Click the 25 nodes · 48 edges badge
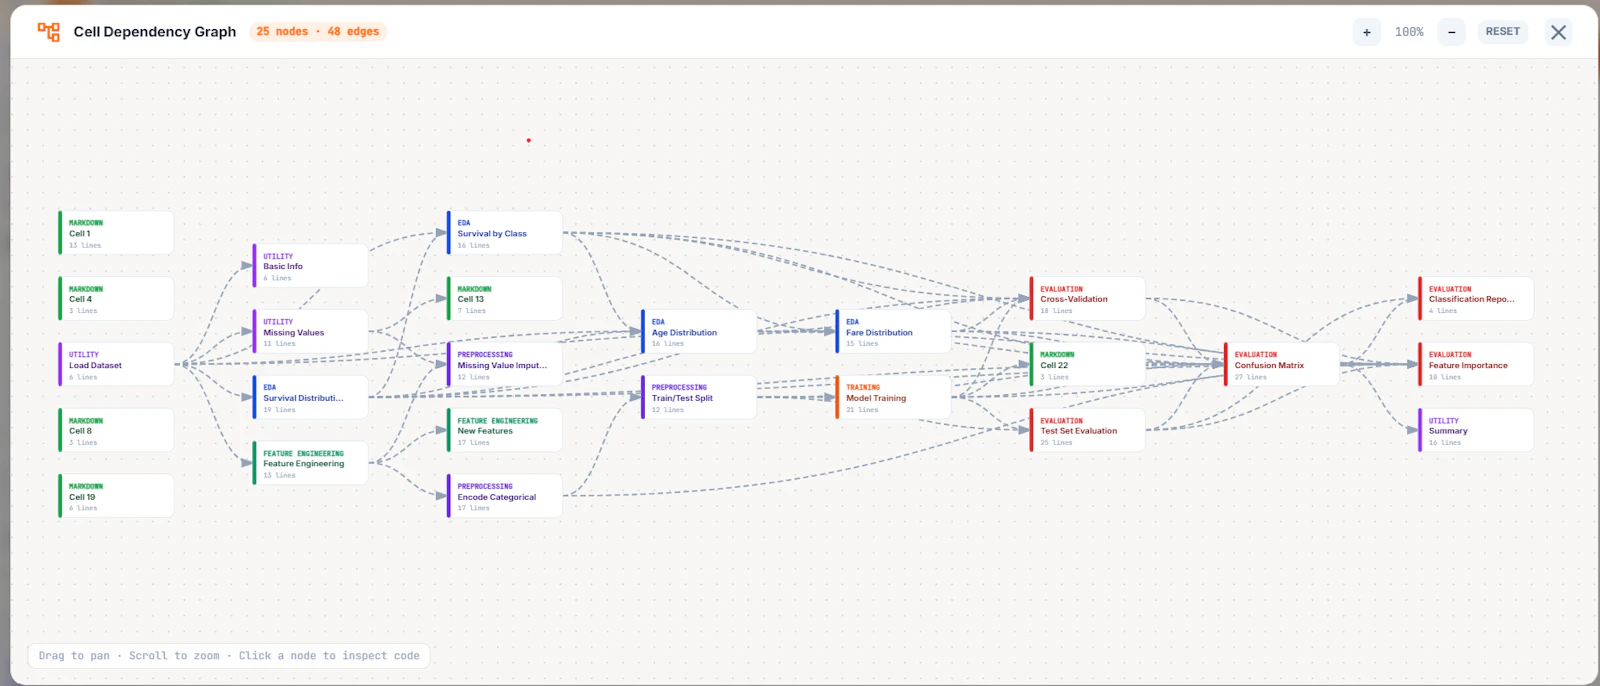Image resolution: width=1600 pixels, height=686 pixels. click(x=318, y=32)
